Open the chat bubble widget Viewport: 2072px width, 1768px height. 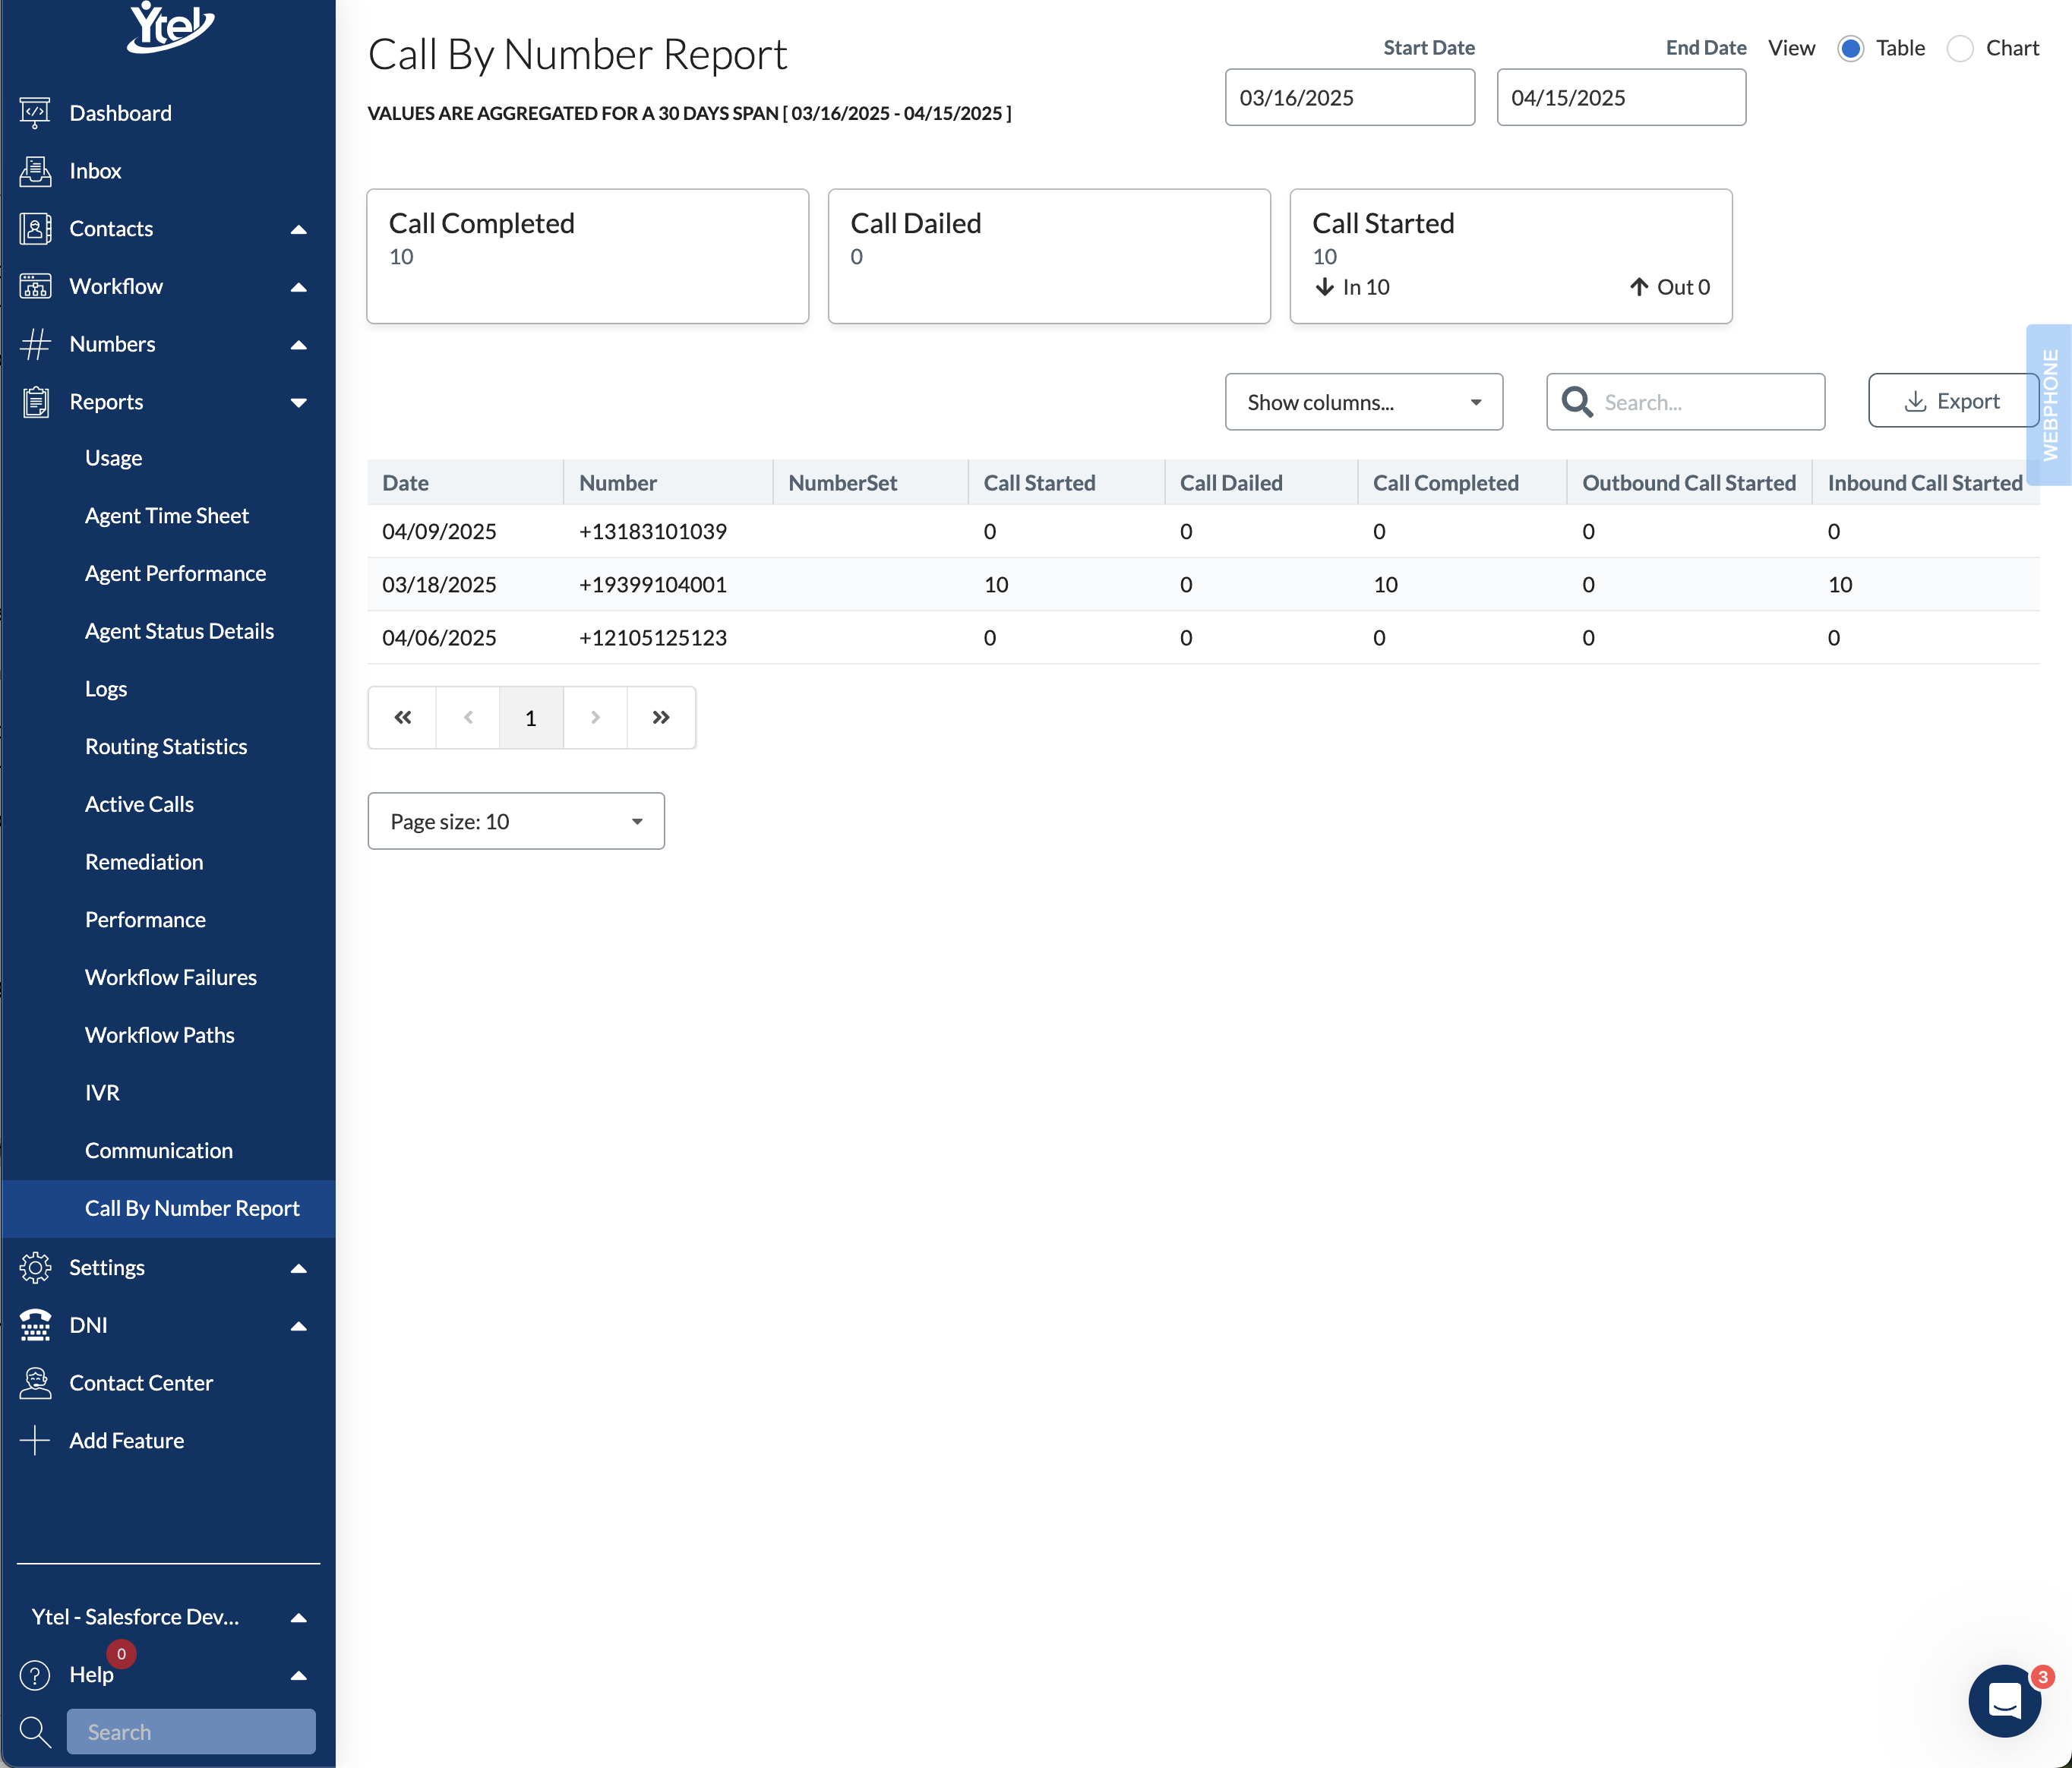[x=2004, y=1700]
